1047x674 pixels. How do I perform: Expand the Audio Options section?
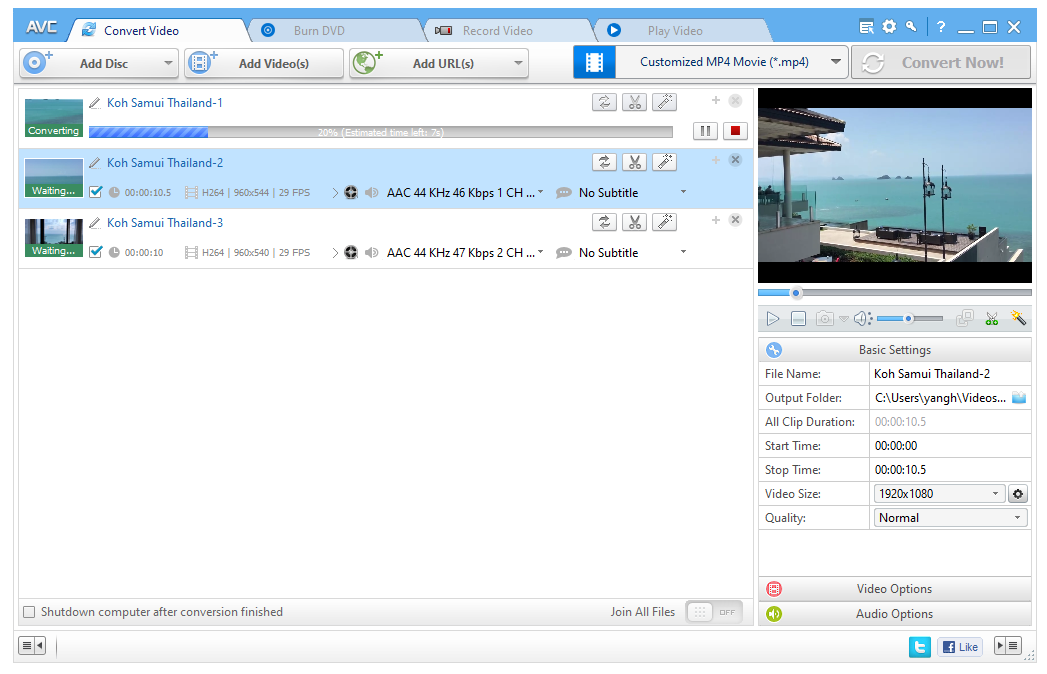click(x=895, y=613)
